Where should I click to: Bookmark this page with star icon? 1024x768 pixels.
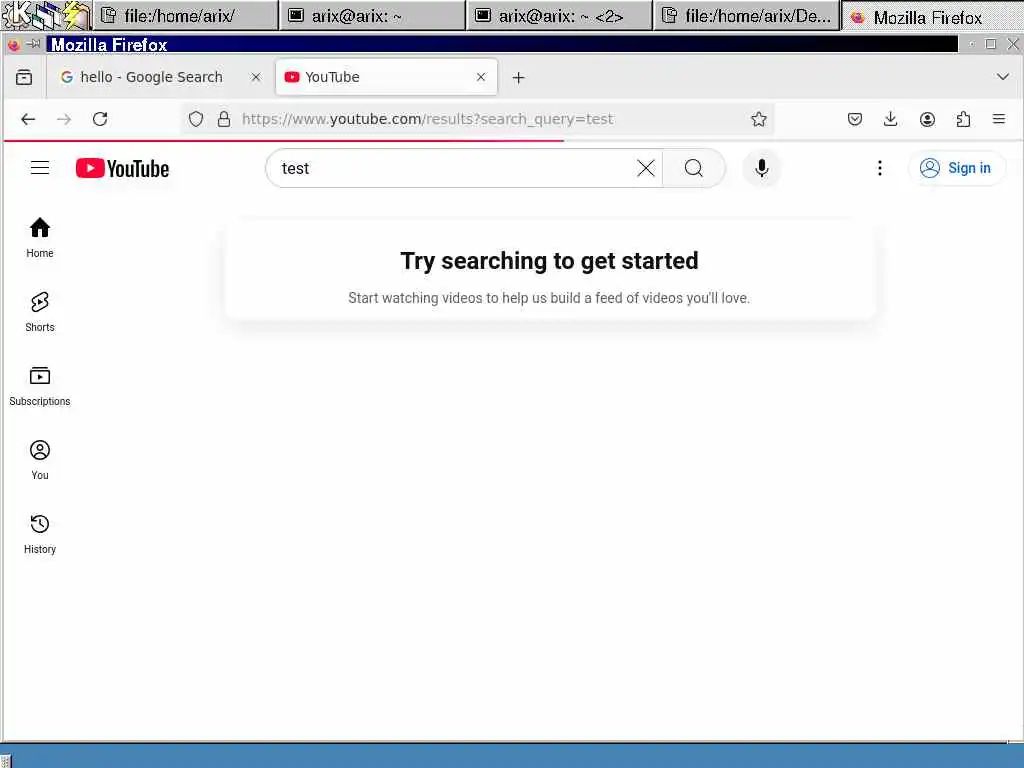(758, 119)
